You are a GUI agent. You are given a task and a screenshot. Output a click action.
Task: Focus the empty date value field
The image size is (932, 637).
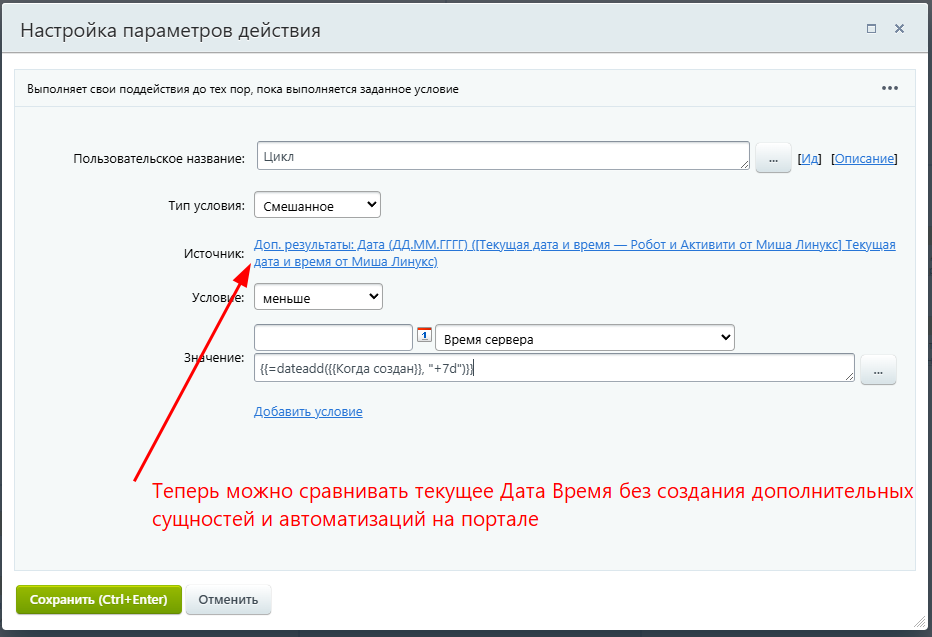click(333, 338)
